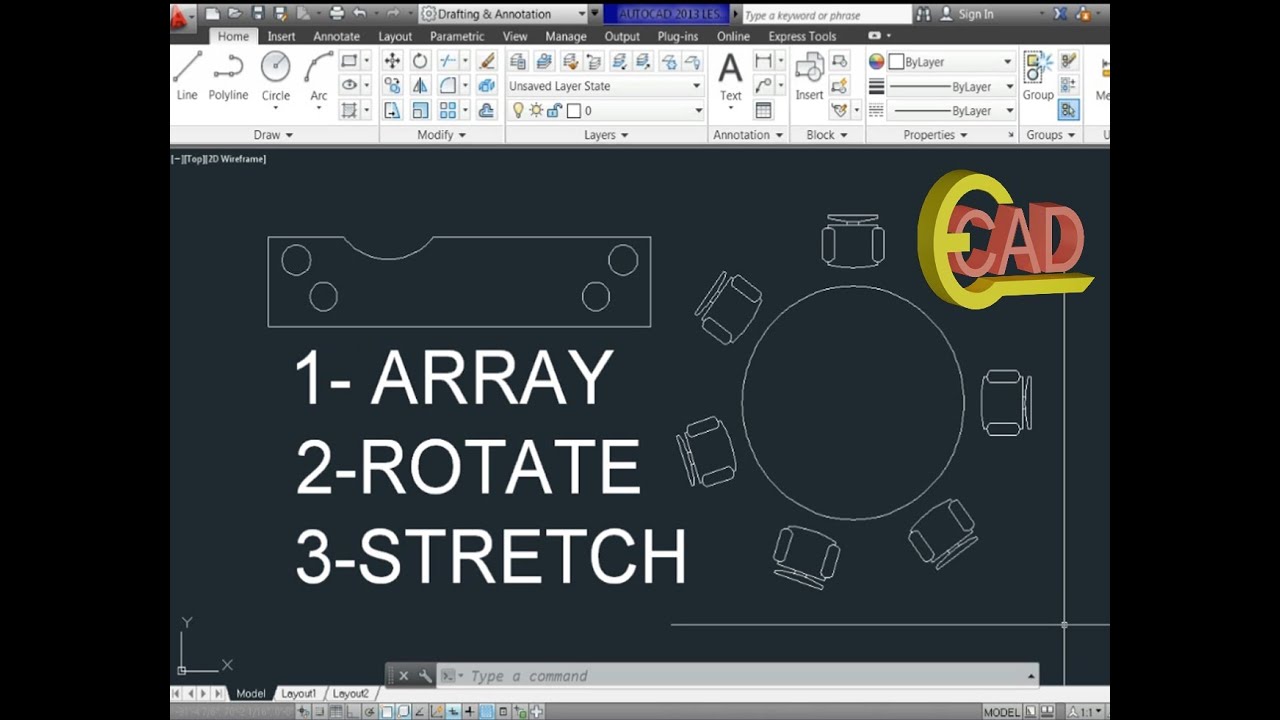Click the Save icon in quick access toolbar
Screen dimensions: 1280x720
258,14
